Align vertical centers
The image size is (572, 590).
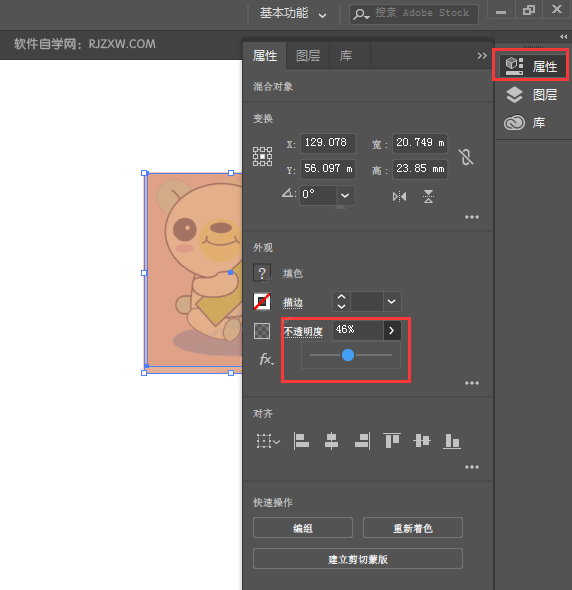click(421, 441)
